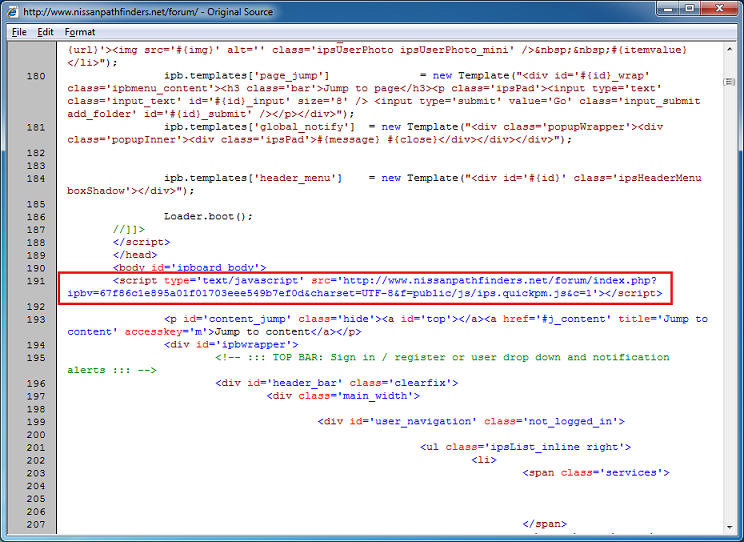Click the <body id='ipboard_body'> tag
The height and width of the screenshot is (542, 744).
[189, 268]
